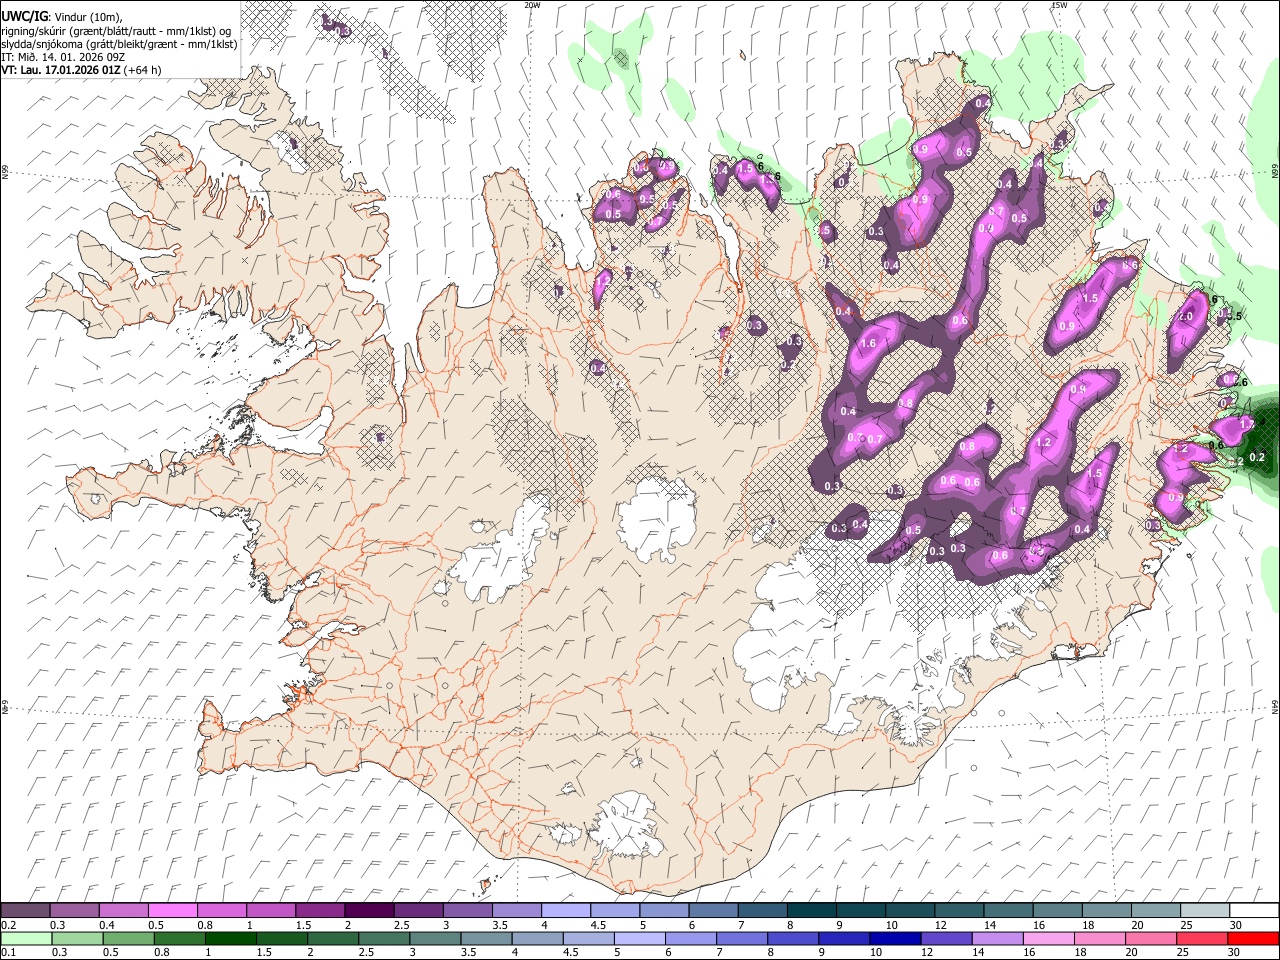Choose the slate blue 6 snow-scale swatch
The width and height of the screenshot is (1280, 960).
point(712,910)
